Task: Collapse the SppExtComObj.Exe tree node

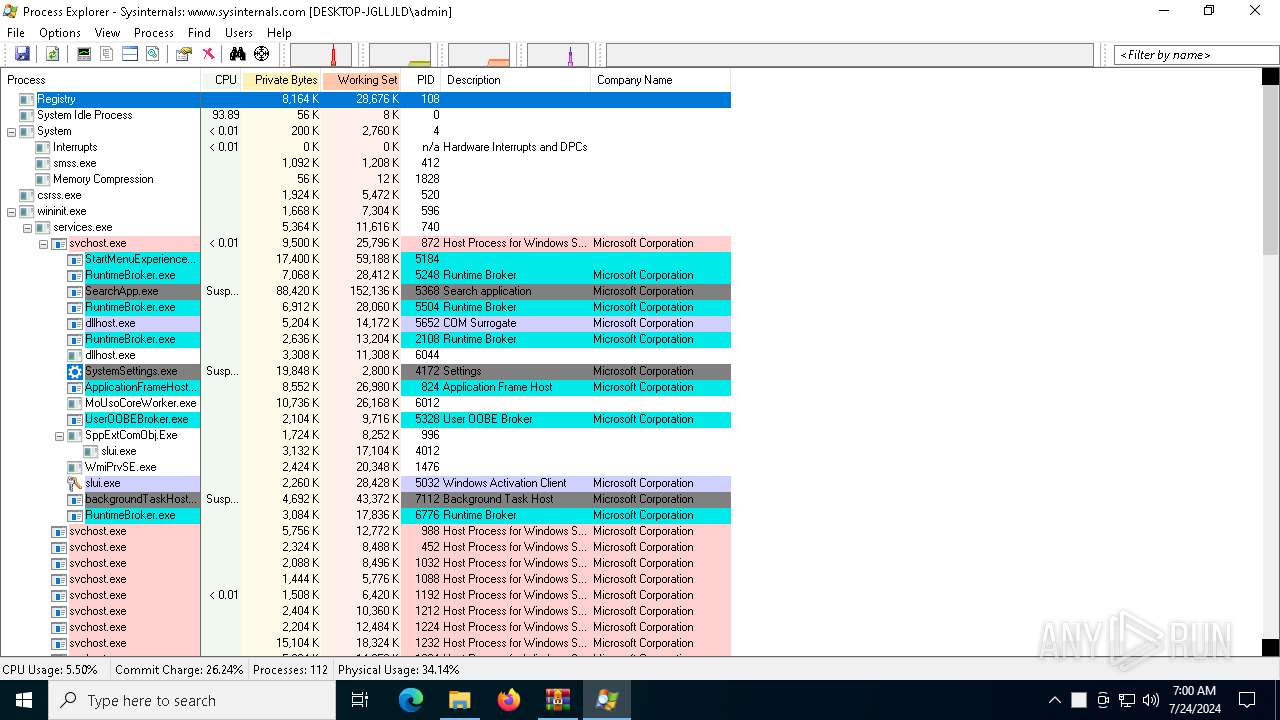Action: point(59,435)
